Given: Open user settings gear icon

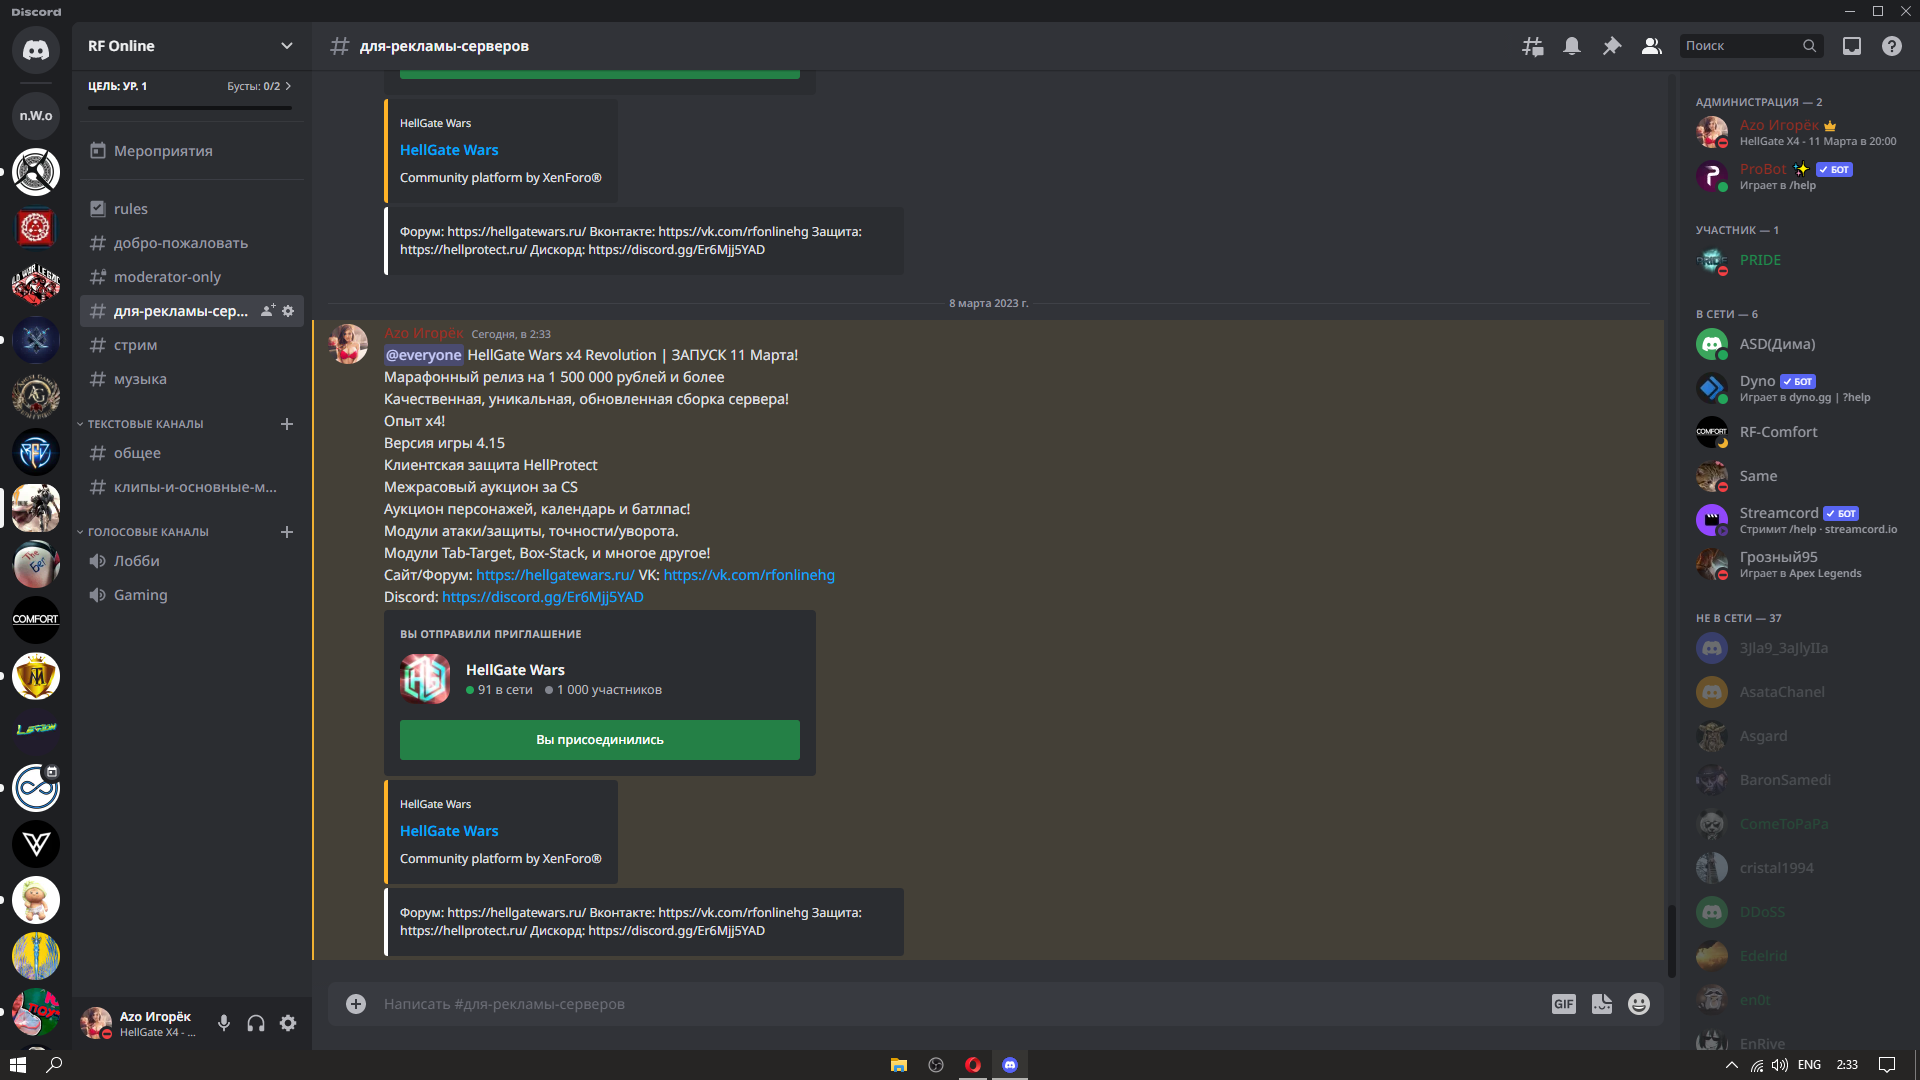Looking at the screenshot, I should click(x=288, y=1023).
